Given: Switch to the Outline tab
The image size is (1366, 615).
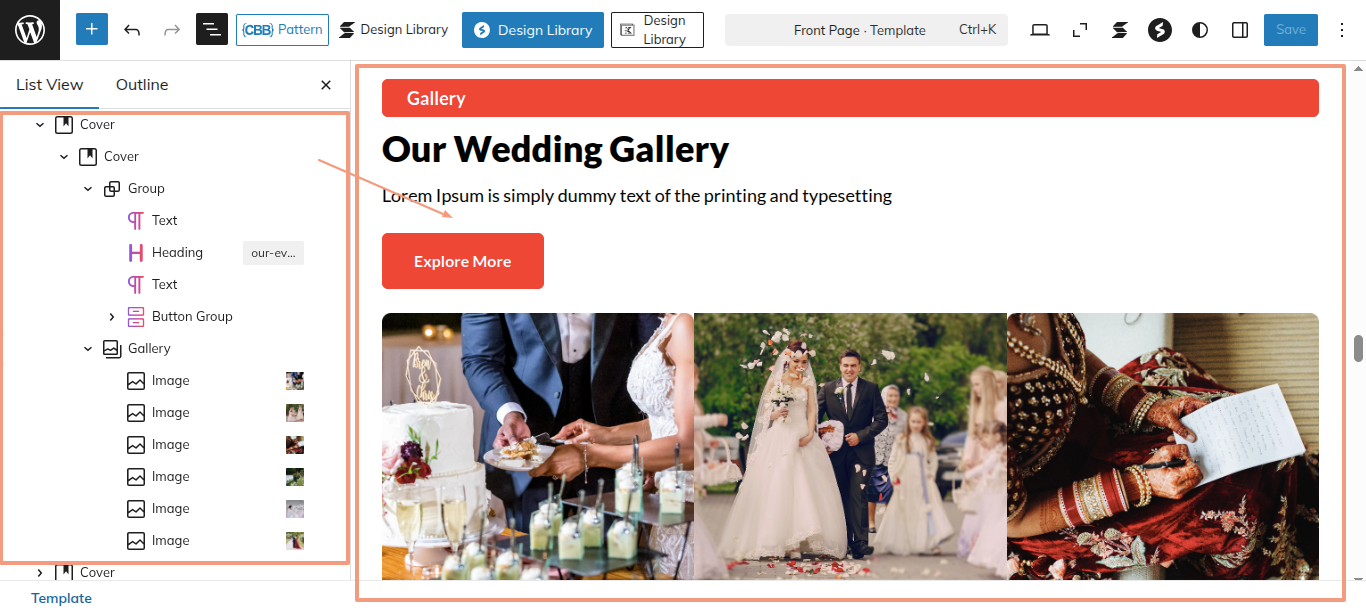Looking at the screenshot, I should [142, 85].
